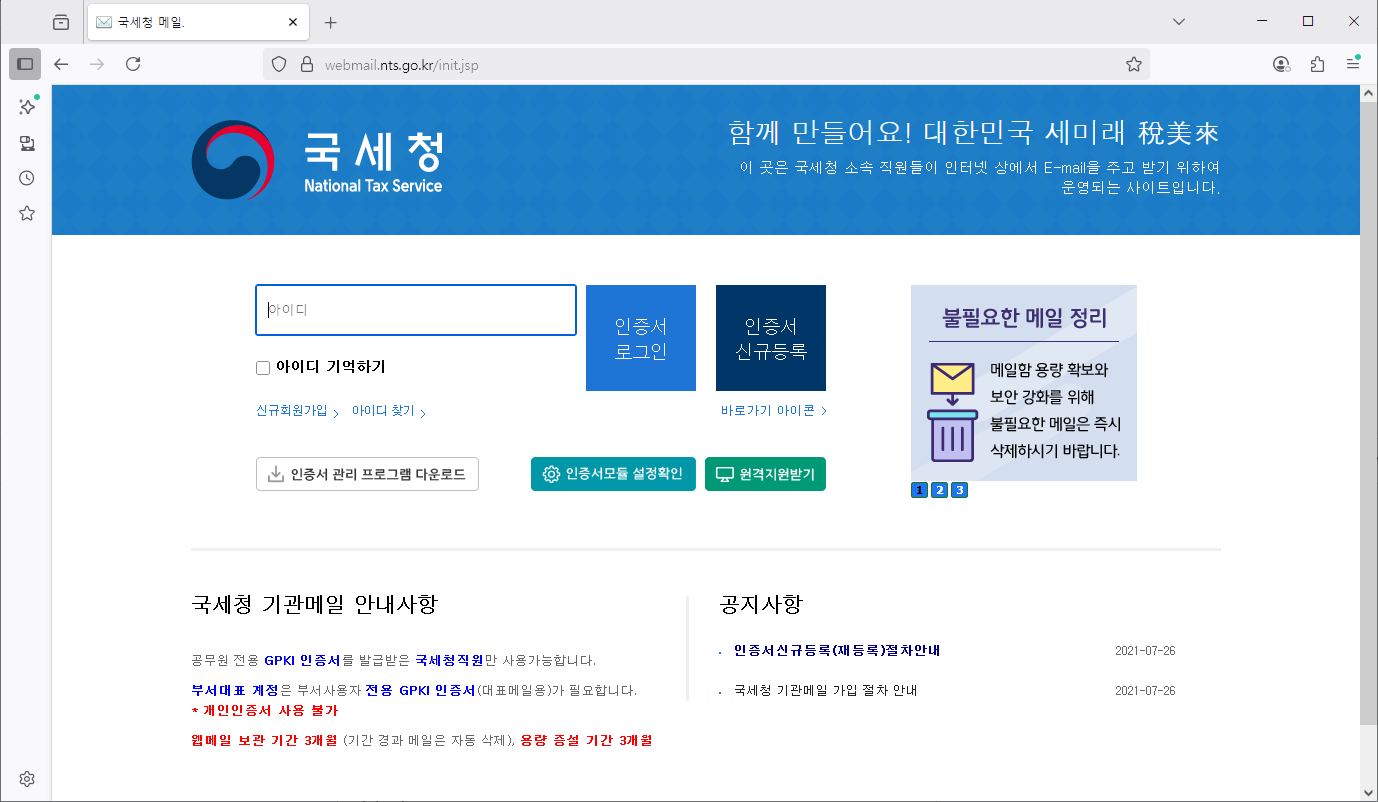Open a new browser tab

click(x=331, y=22)
